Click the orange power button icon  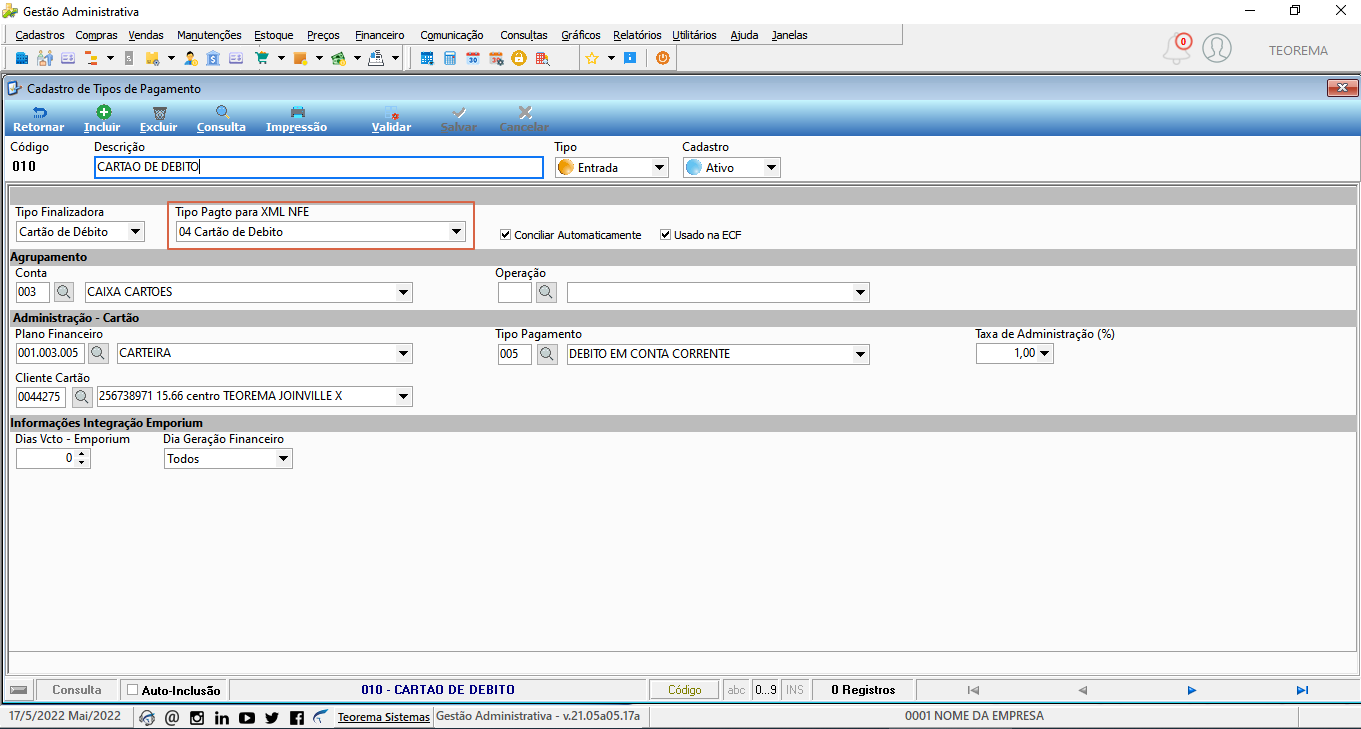(662, 58)
